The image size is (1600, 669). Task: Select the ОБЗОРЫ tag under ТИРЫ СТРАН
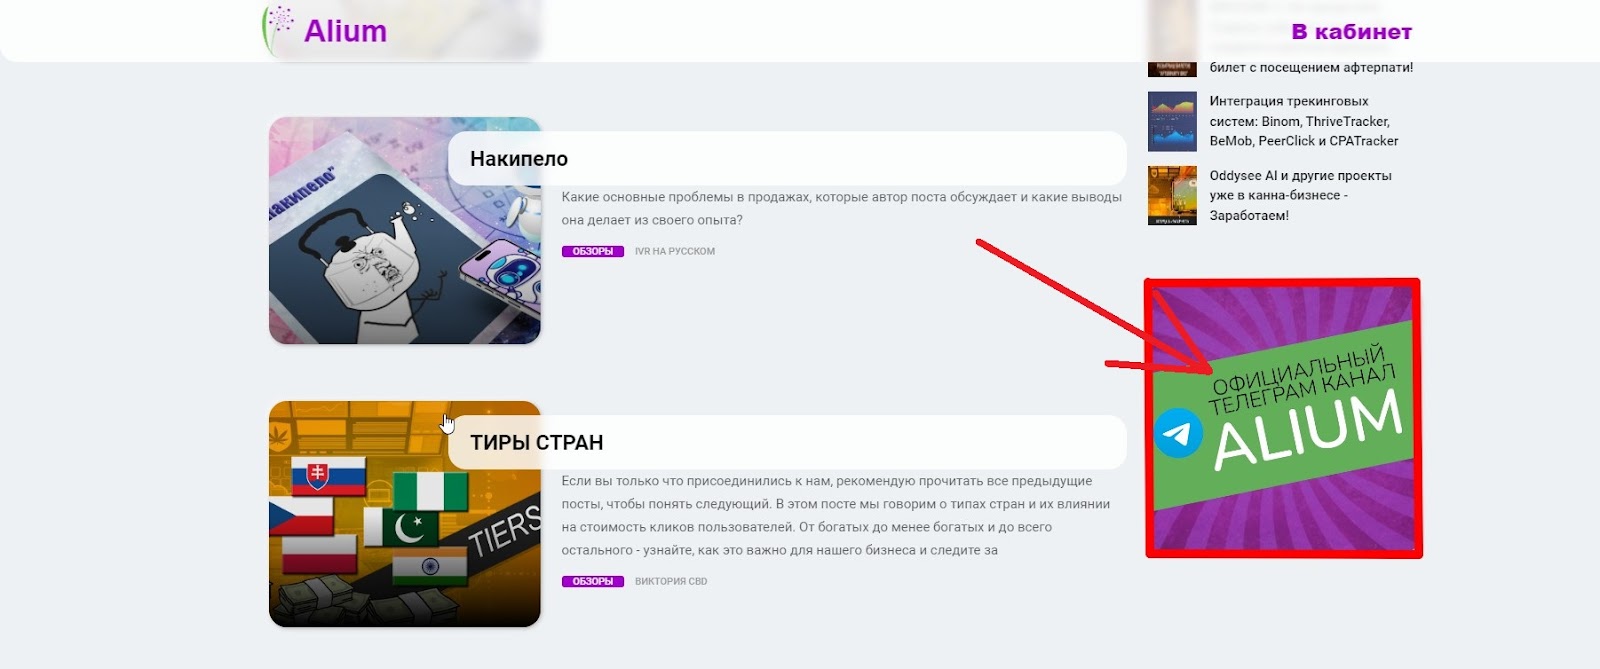pyautogui.click(x=593, y=581)
